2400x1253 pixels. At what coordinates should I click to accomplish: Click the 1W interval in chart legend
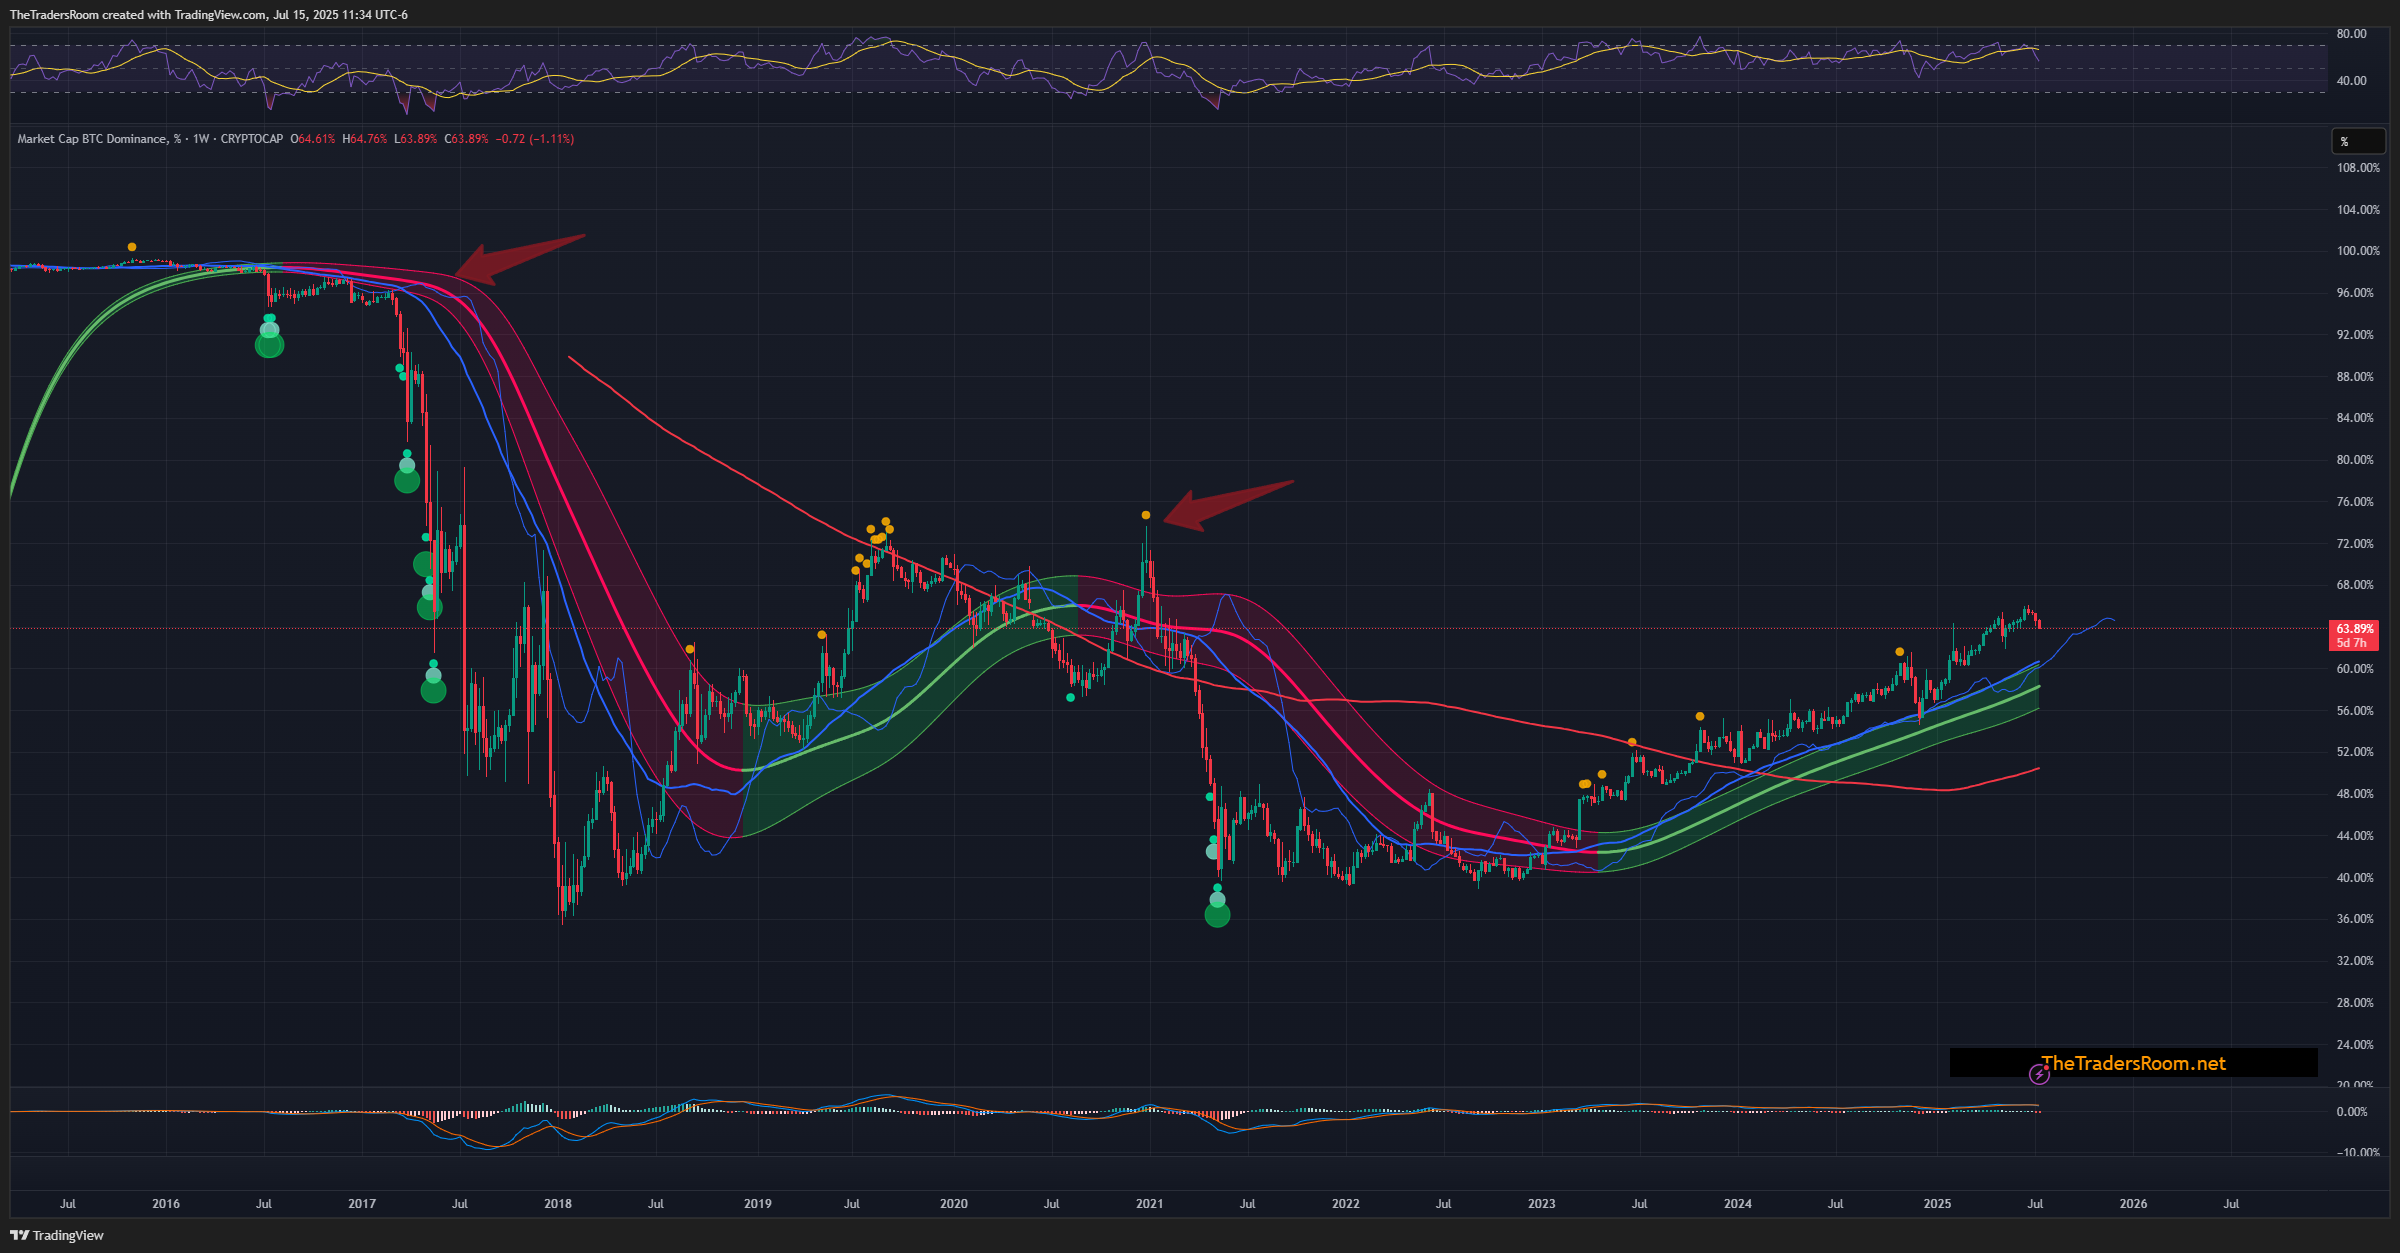point(201,139)
